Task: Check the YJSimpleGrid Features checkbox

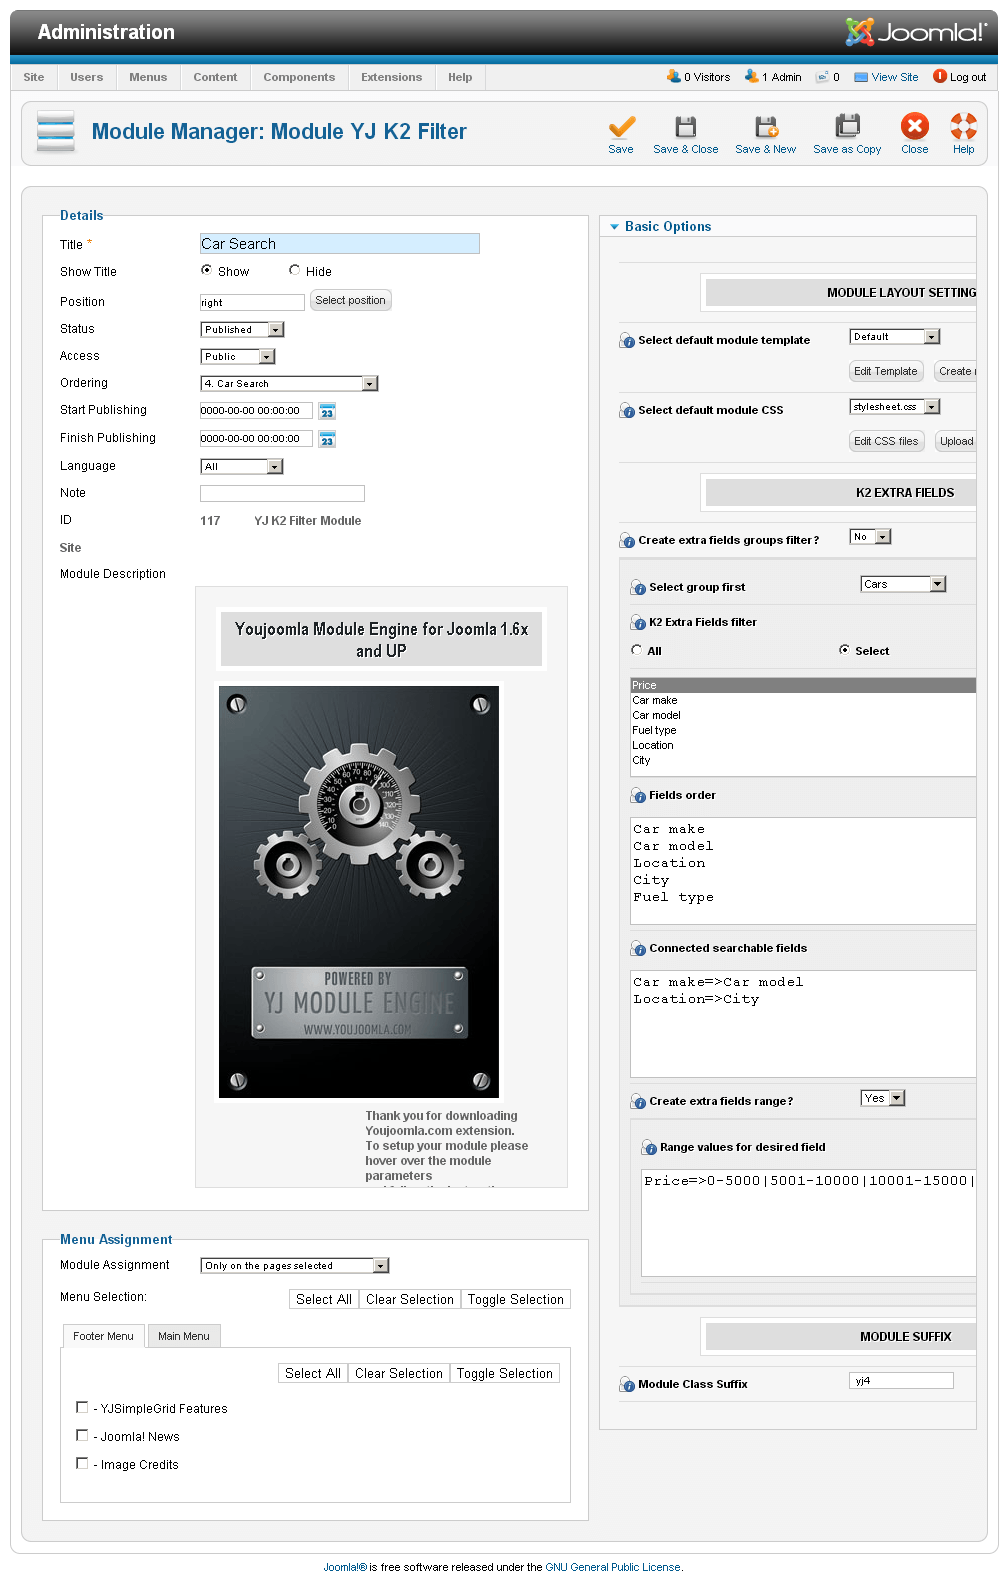Action: click(x=82, y=1407)
